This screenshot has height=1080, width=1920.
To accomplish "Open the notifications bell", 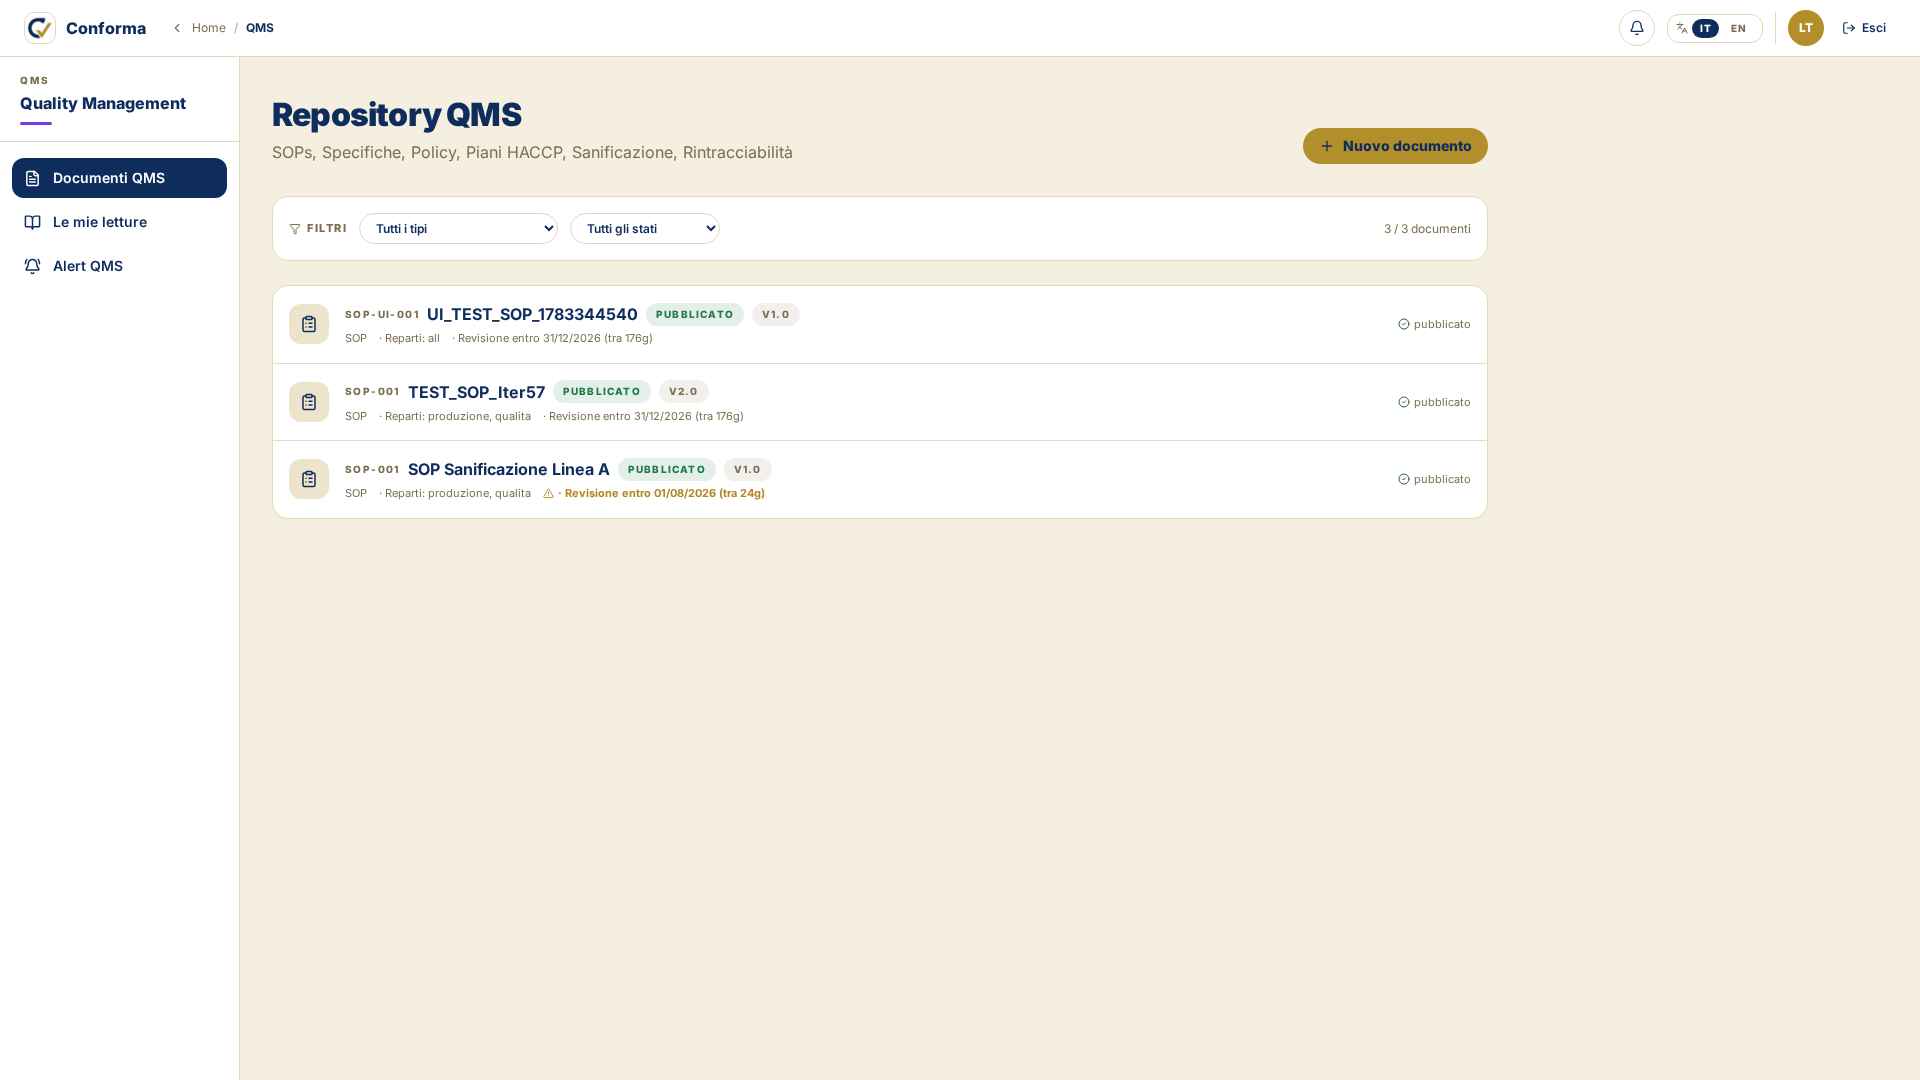I will click(1636, 28).
